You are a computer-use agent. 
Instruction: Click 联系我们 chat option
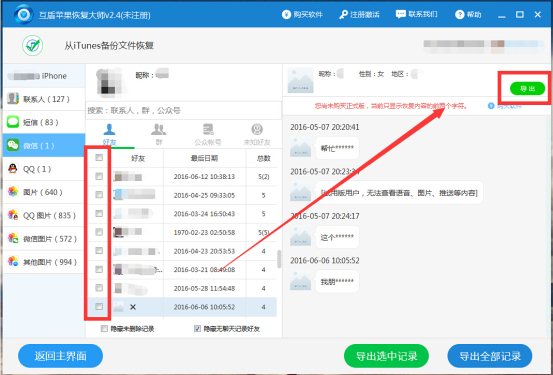pos(417,14)
